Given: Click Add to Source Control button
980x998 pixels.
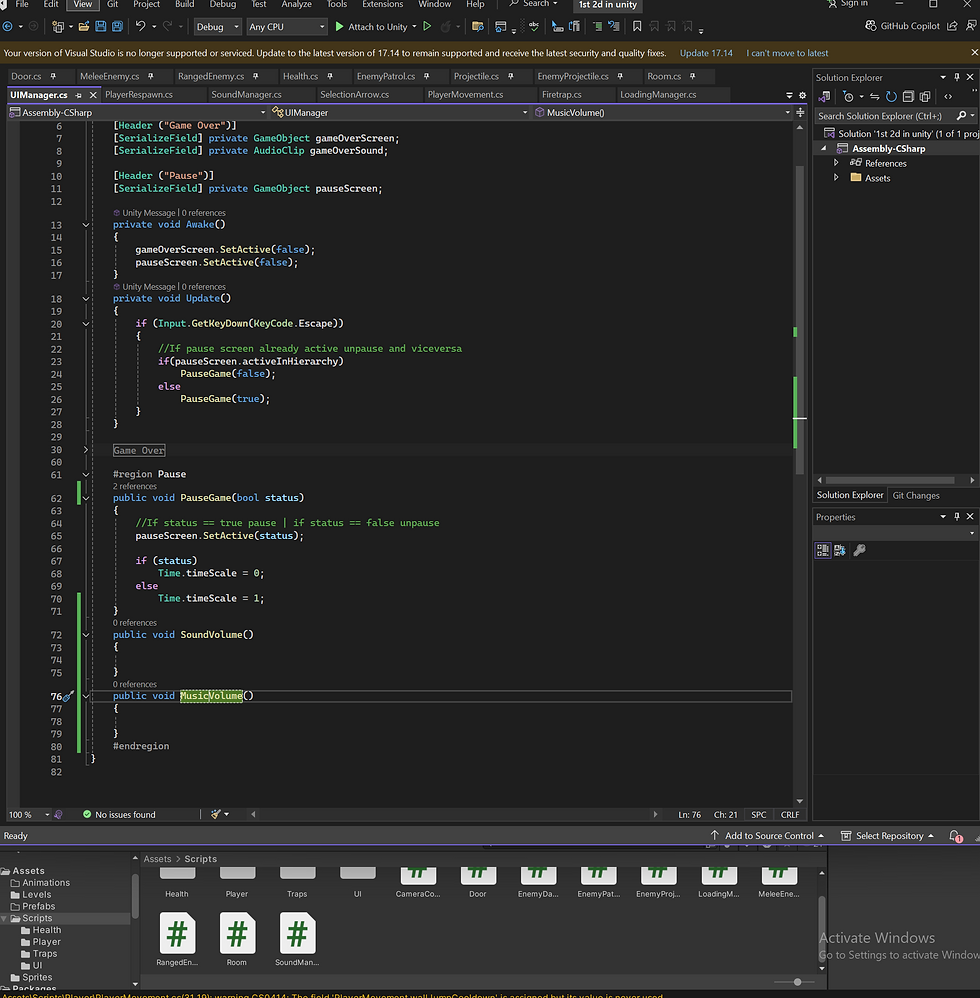Looking at the screenshot, I should pos(767,836).
